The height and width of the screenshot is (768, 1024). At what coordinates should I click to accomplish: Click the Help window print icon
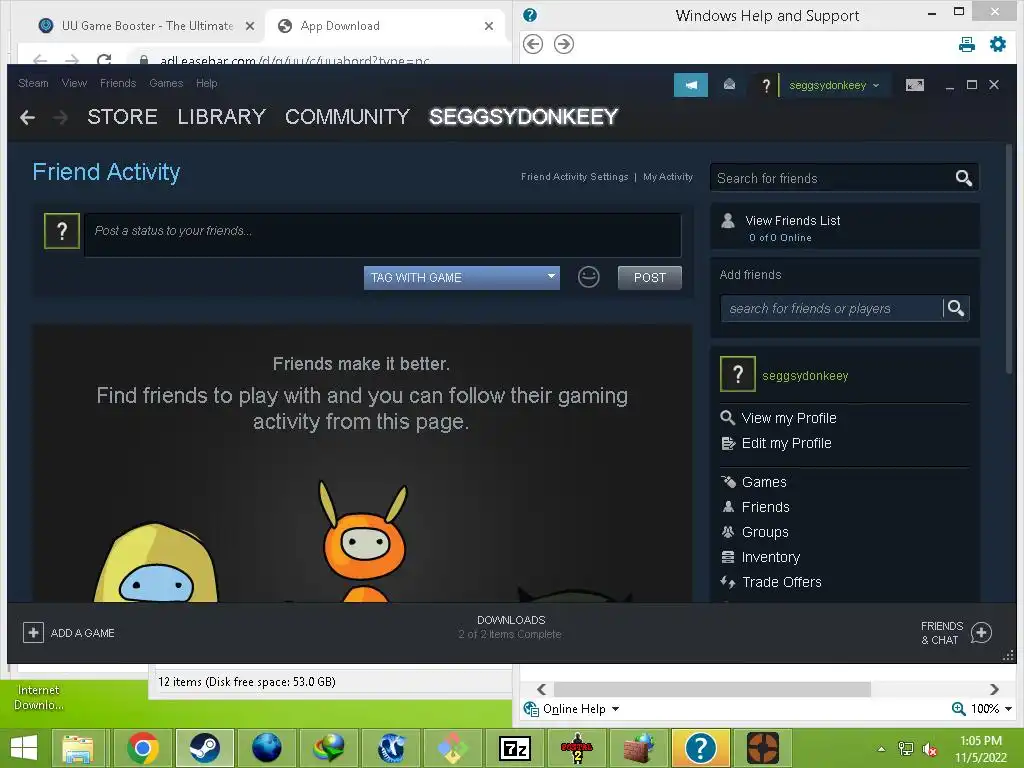pyautogui.click(x=967, y=44)
